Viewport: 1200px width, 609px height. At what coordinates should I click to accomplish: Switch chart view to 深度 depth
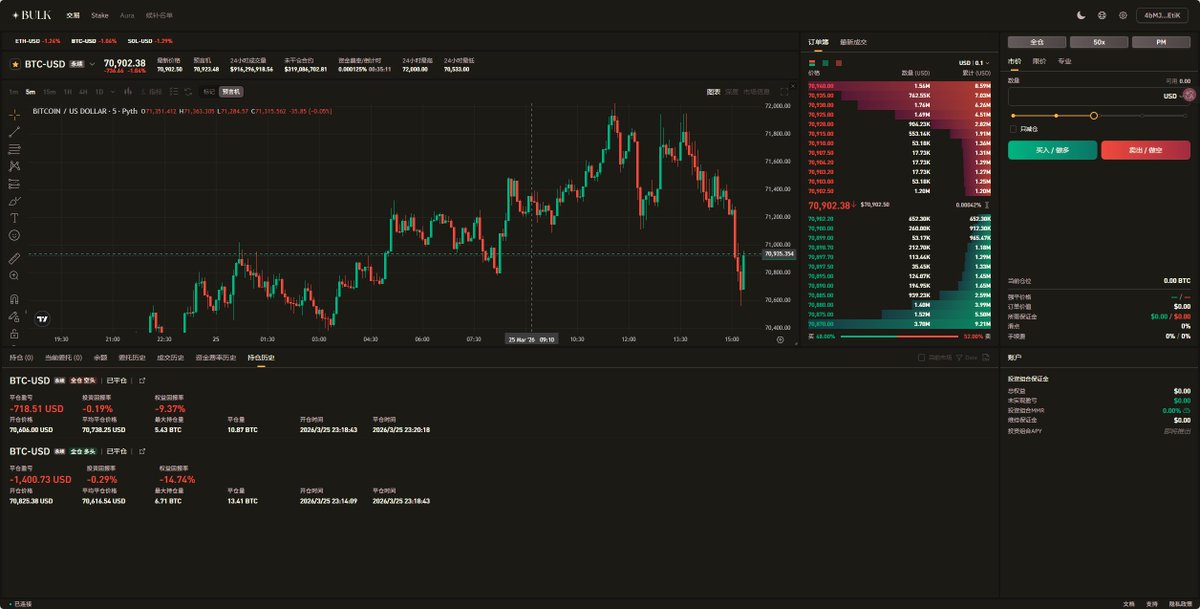click(x=732, y=91)
